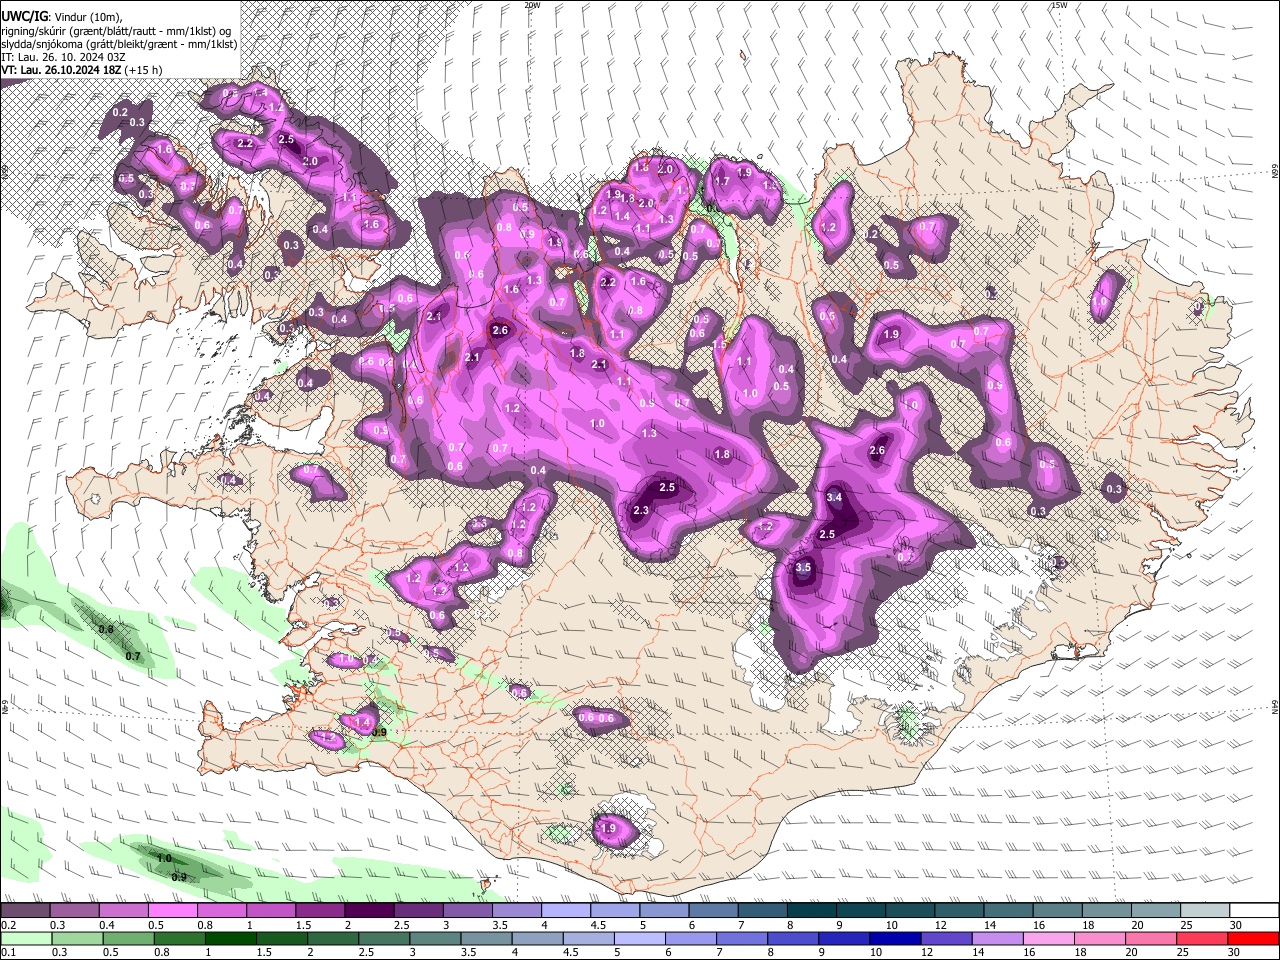Click top-row swatch between 20 and 25
Viewport: 1280px width, 960px height.
(1157, 910)
